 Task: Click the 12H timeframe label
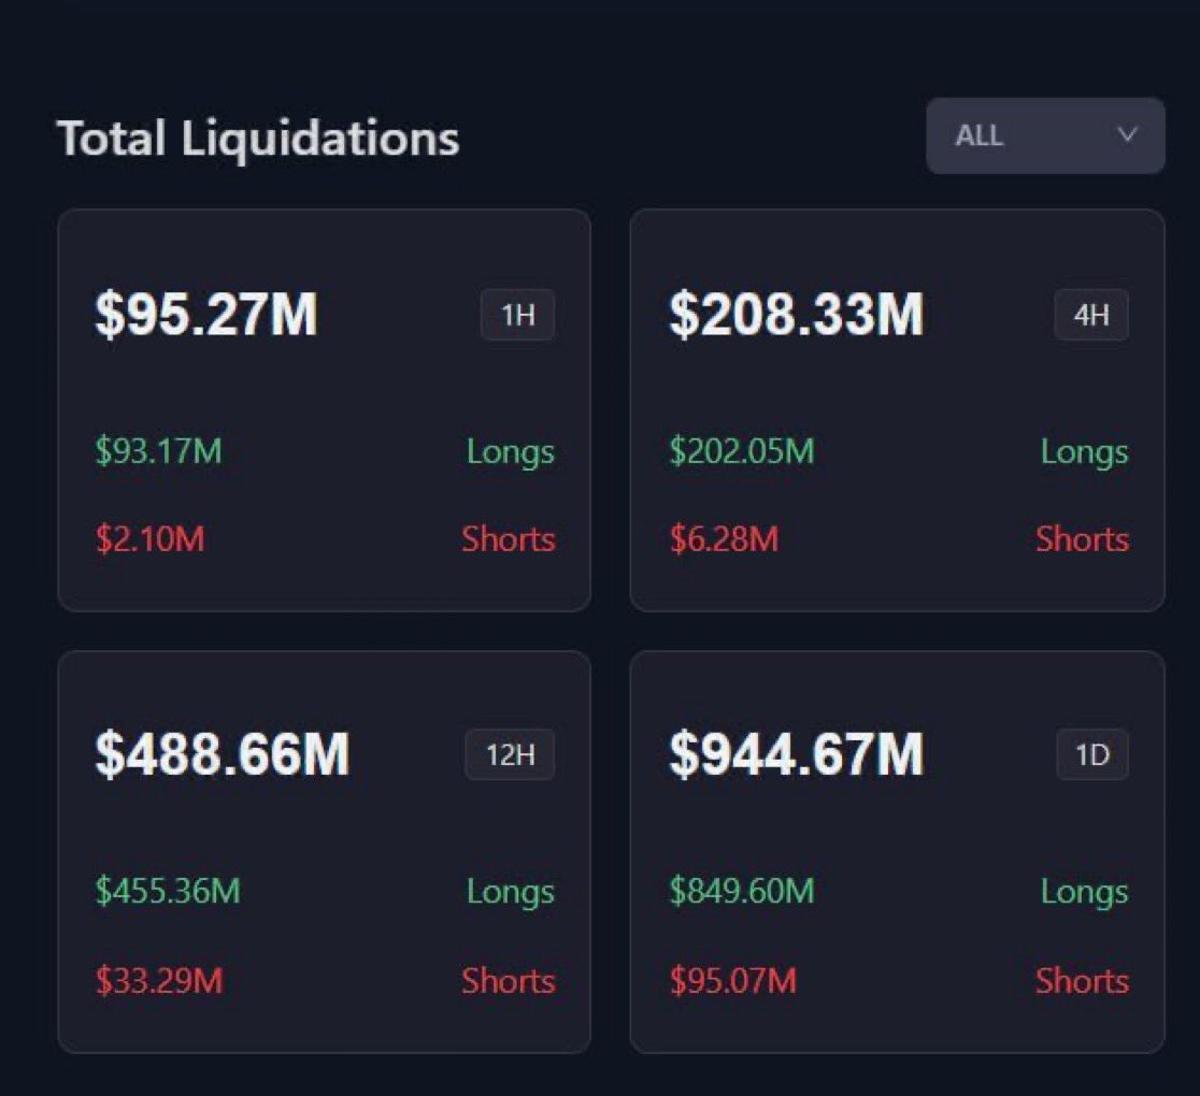(510, 755)
